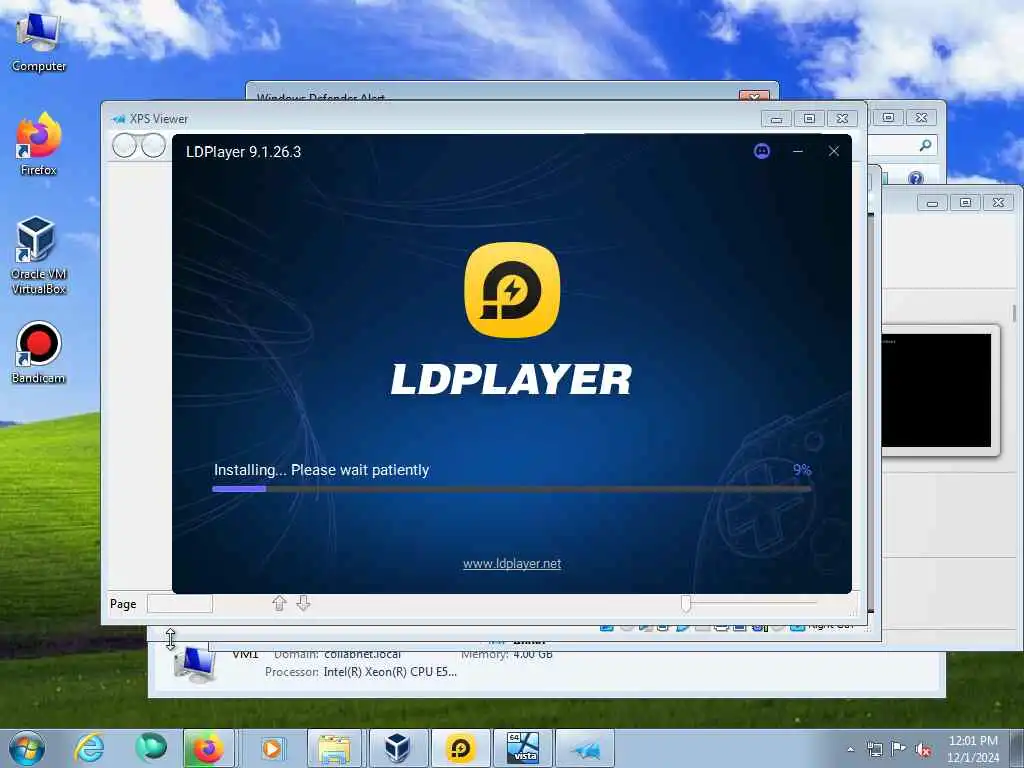Open the Computer desktop icon

[39, 40]
